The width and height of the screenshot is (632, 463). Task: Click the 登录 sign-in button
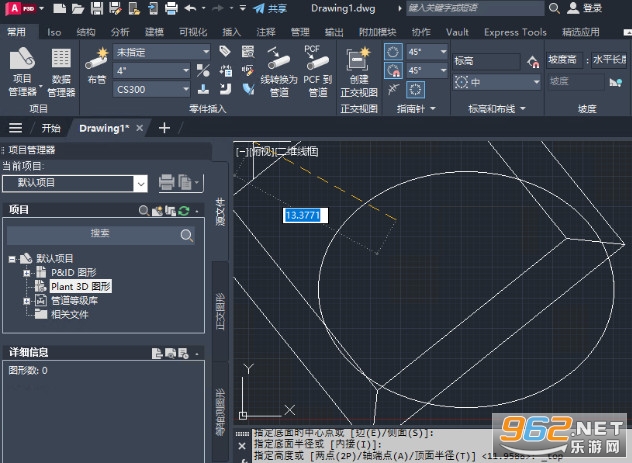point(584,8)
